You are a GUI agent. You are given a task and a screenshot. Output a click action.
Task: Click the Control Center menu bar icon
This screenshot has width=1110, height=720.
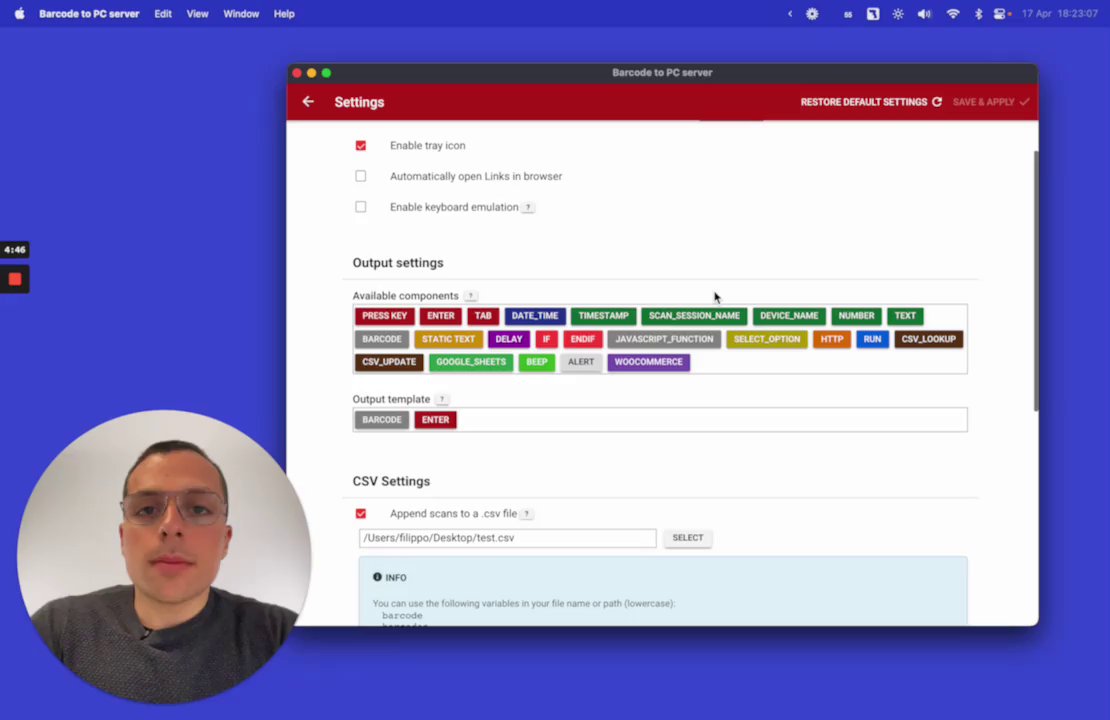tap(1001, 13)
